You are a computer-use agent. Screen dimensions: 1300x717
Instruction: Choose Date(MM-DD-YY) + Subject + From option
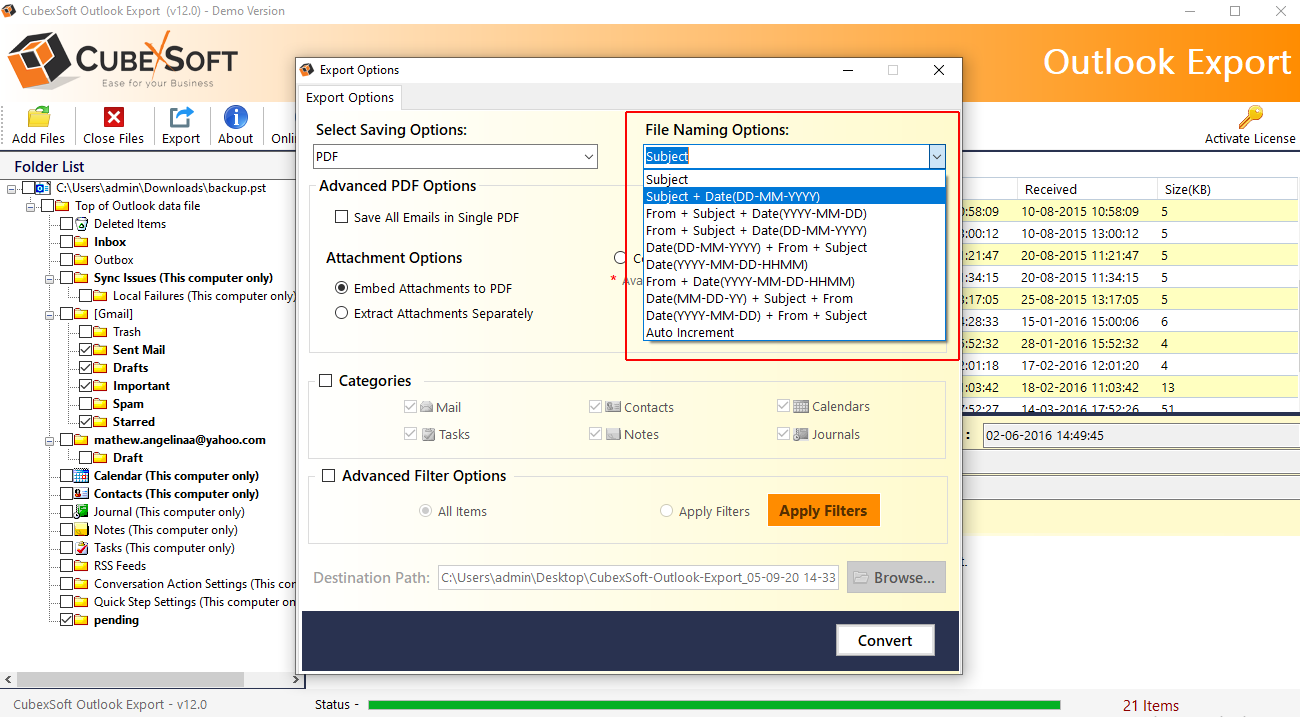(x=794, y=298)
